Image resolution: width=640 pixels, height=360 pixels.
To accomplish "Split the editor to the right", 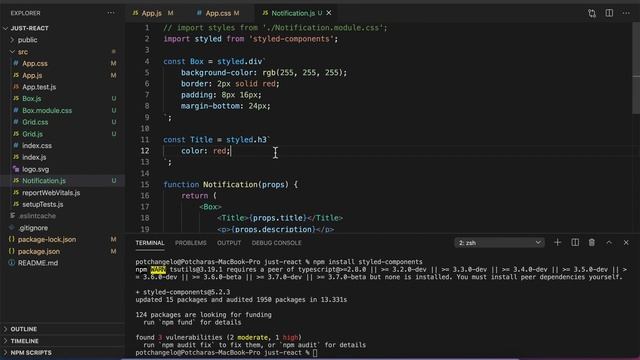I will click(609, 13).
